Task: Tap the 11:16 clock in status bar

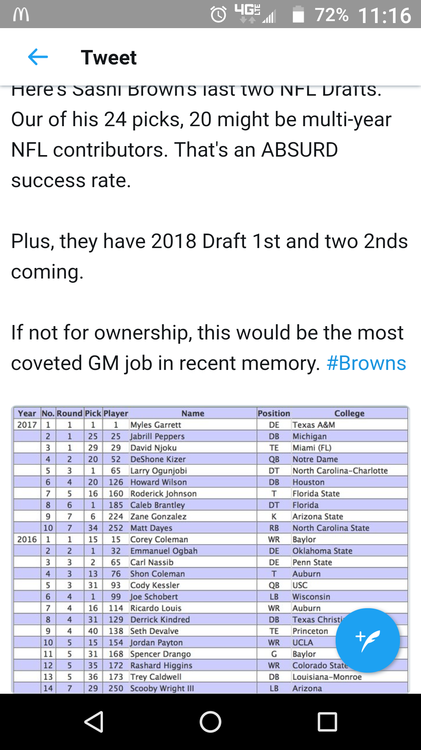Action: 384,15
